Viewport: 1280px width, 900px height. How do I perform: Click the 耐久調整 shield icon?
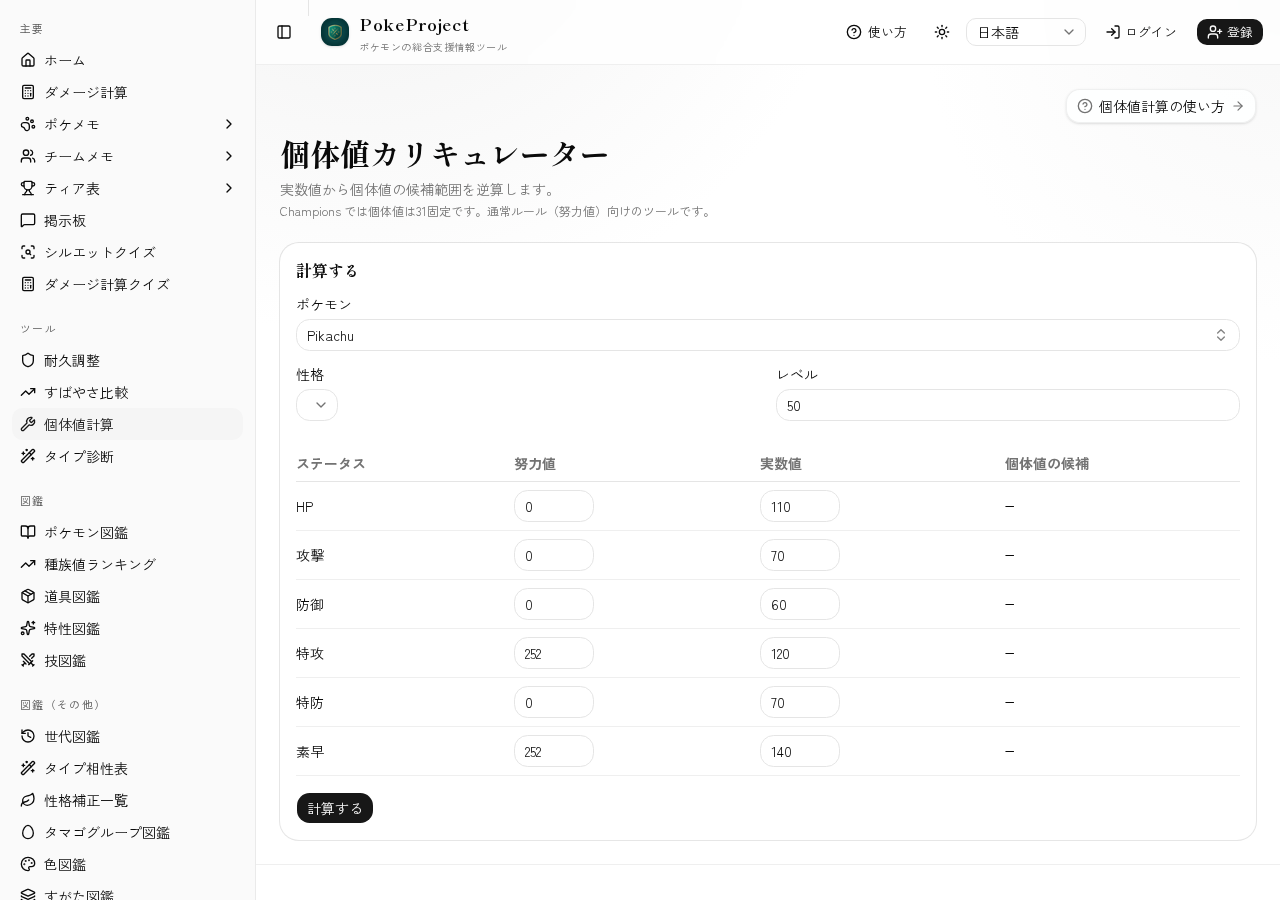point(28,360)
